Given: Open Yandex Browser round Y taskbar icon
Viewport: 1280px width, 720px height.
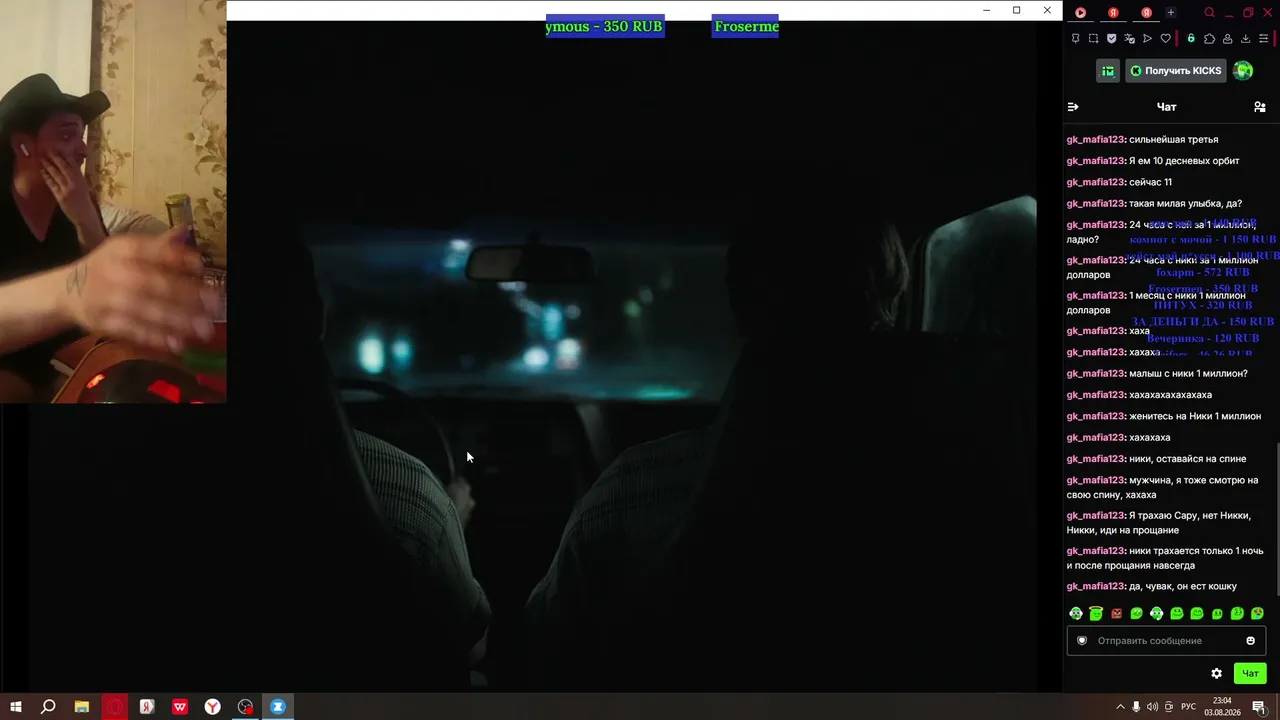Looking at the screenshot, I should [213, 707].
